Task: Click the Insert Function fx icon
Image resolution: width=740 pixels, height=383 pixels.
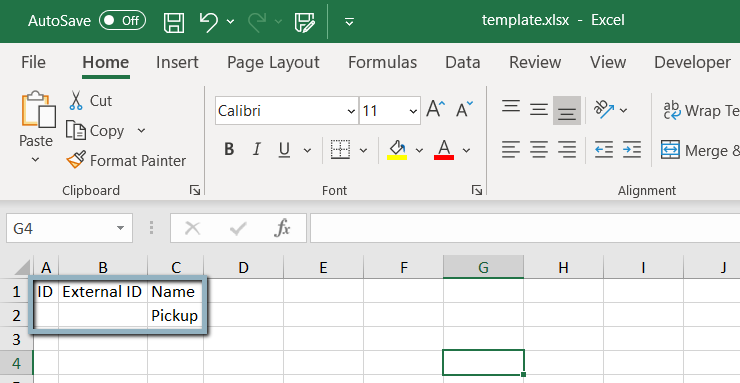Action: coord(282,228)
